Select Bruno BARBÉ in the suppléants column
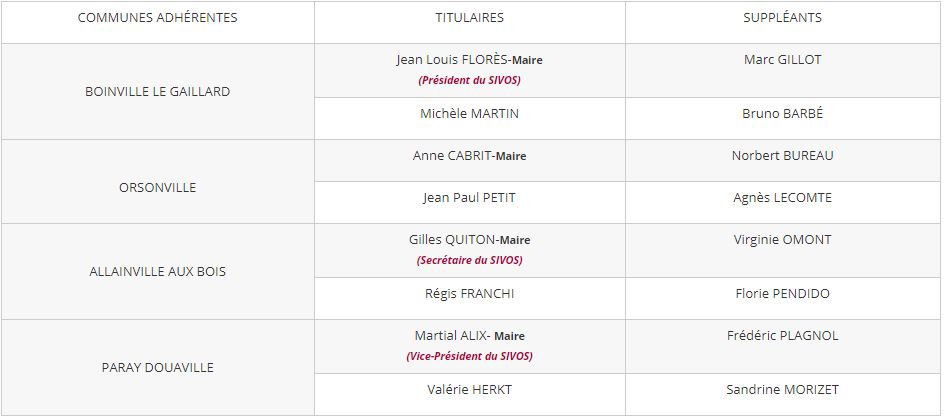 [x=782, y=114]
